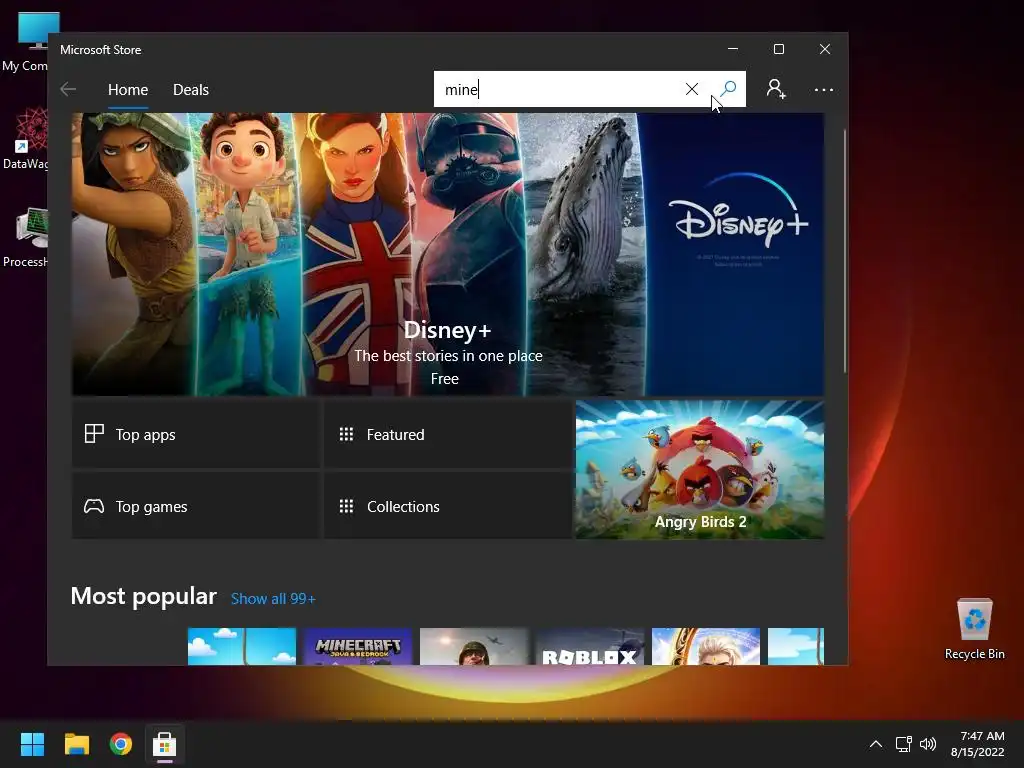Close the Microsoft Store window

tap(825, 49)
